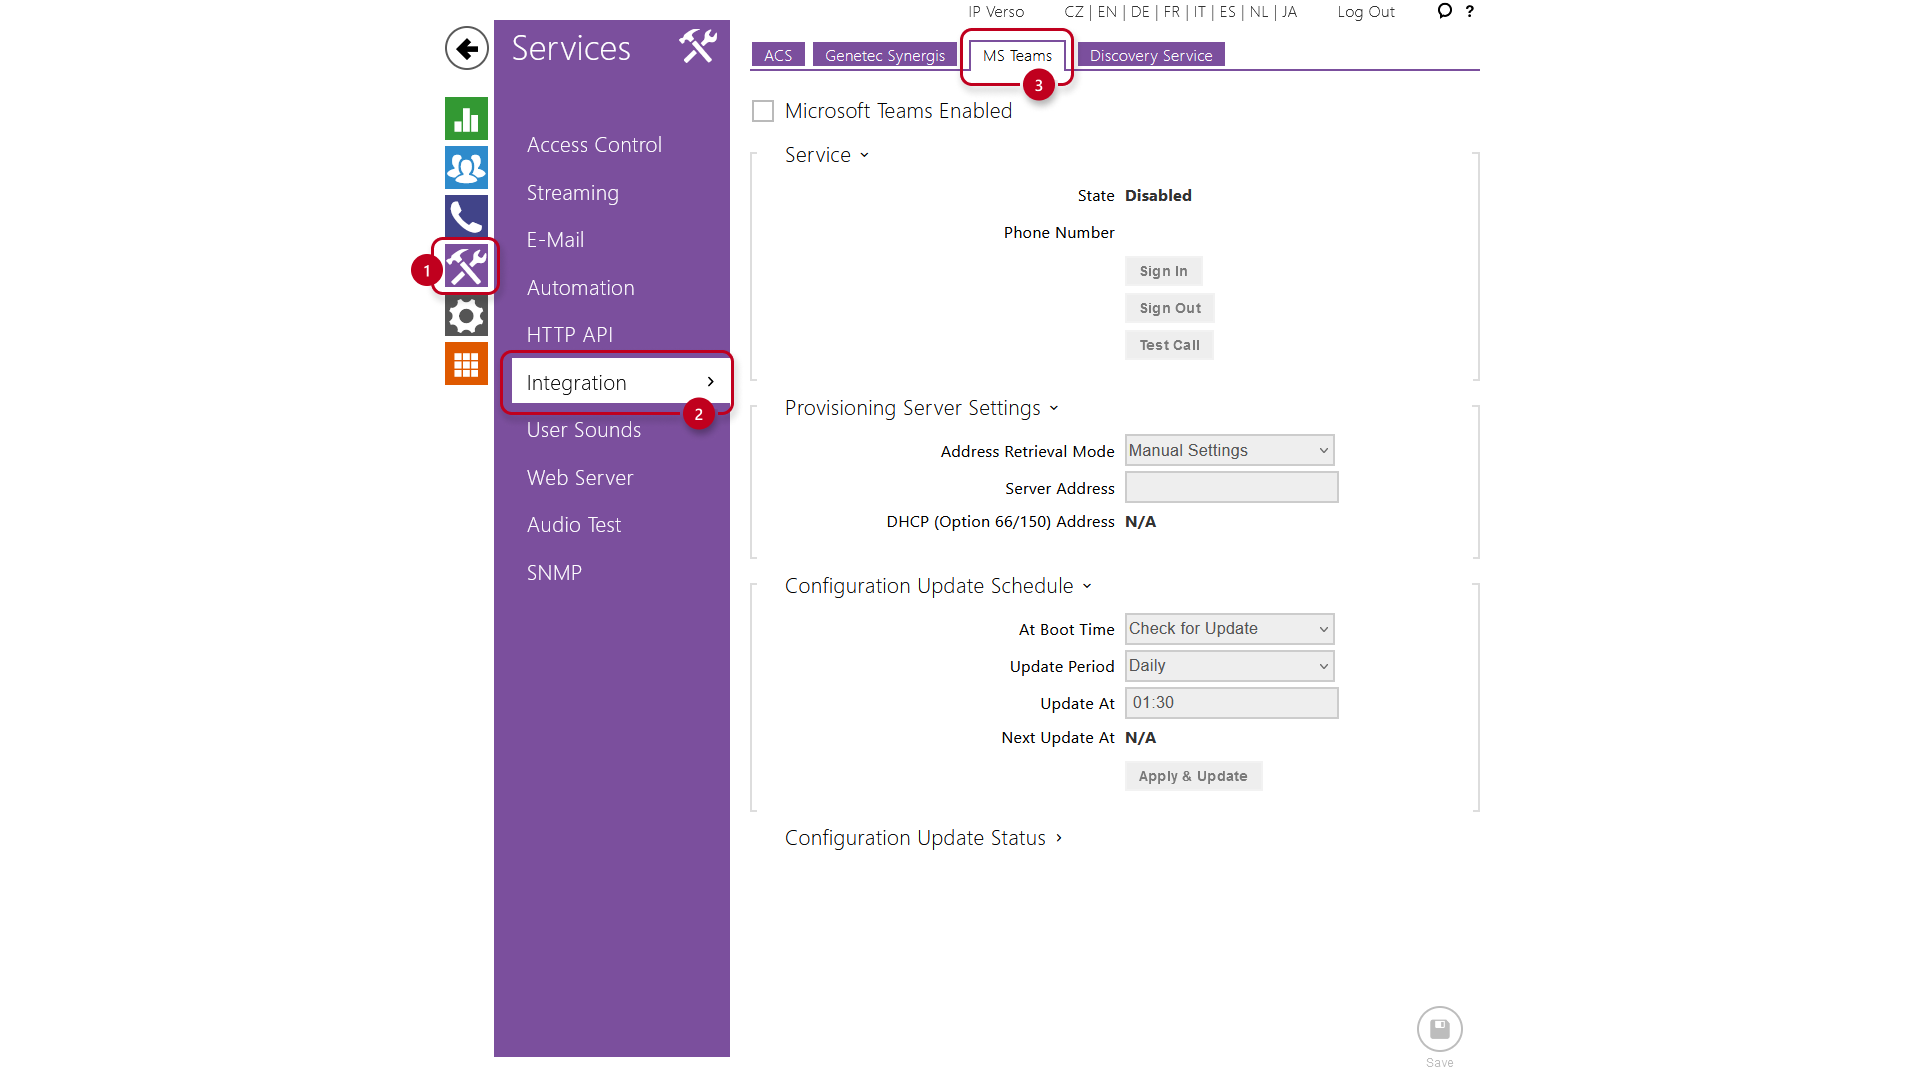Switch to the ACS tab
The height and width of the screenshot is (1080, 1920).
(x=778, y=56)
